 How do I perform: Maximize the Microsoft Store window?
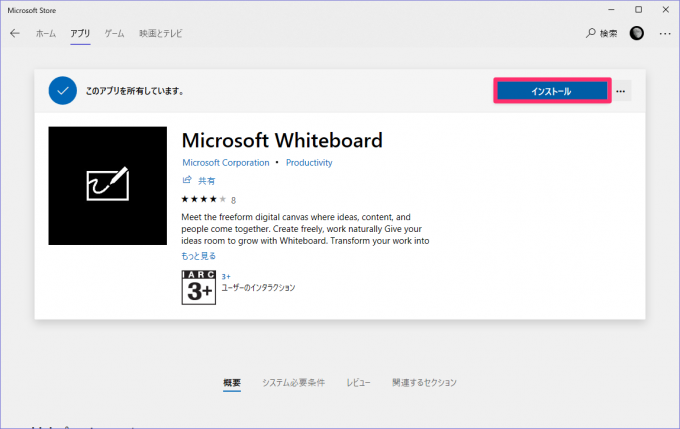pos(638,10)
